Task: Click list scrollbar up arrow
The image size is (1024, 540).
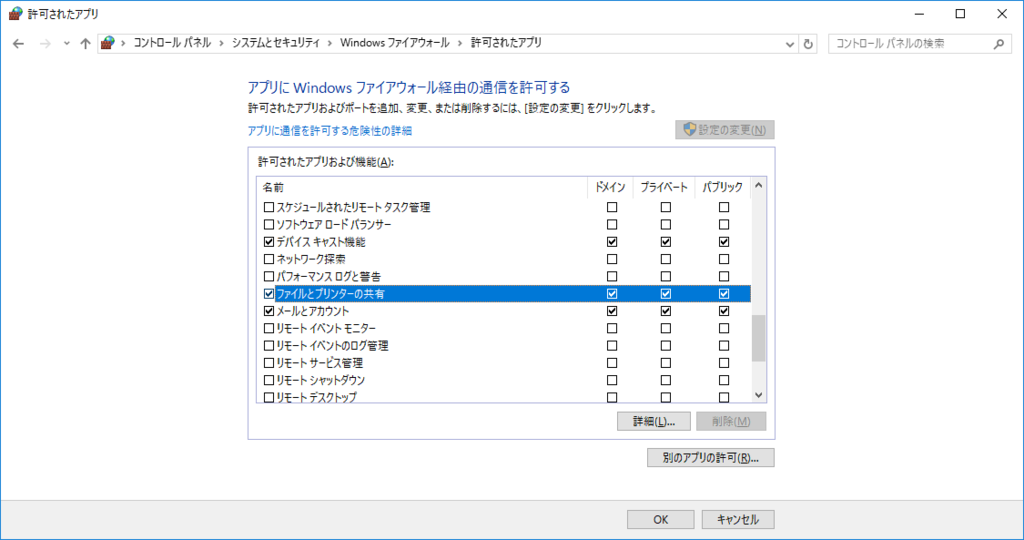Action: (758, 185)
